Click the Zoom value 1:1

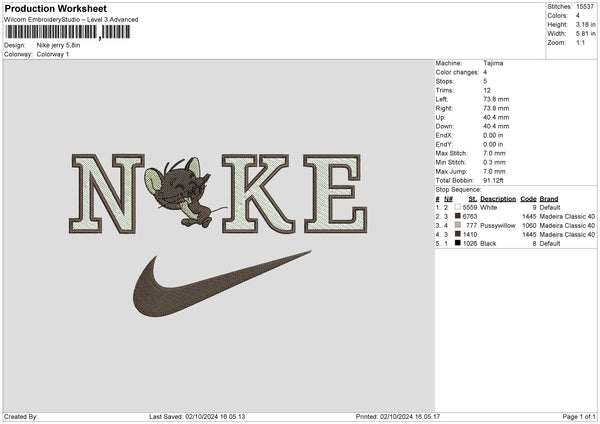580,43
